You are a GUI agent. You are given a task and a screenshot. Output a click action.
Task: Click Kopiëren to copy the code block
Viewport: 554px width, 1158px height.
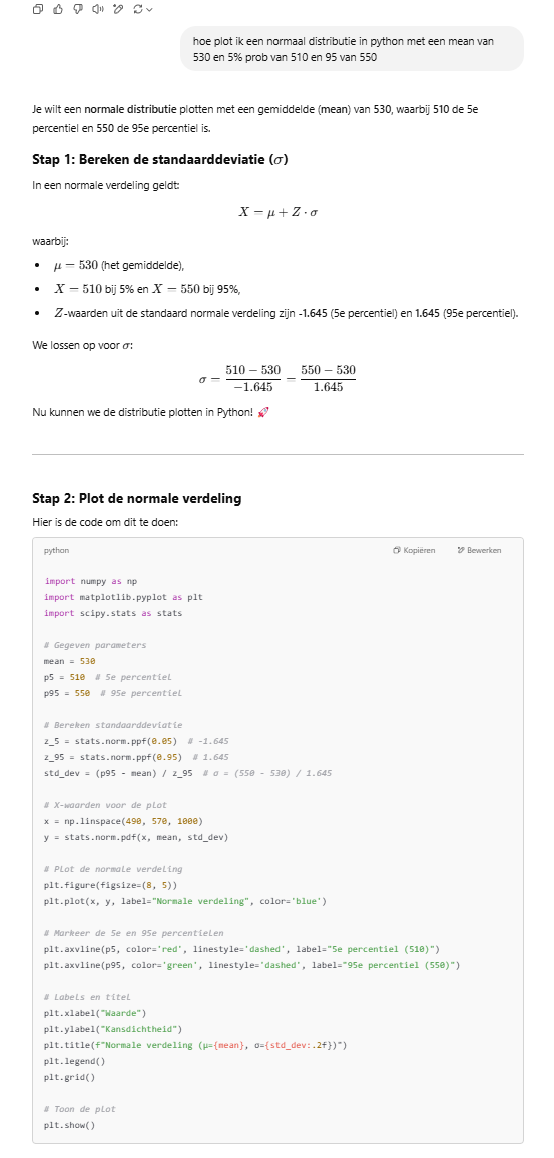[414, 550]
